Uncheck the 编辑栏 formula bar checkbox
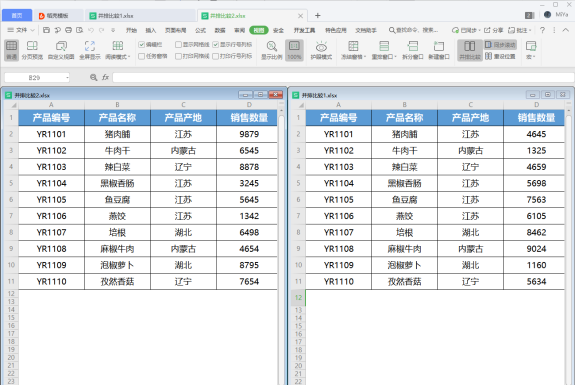The width and height of the screenshot is (576, 386). pos(142,44)
